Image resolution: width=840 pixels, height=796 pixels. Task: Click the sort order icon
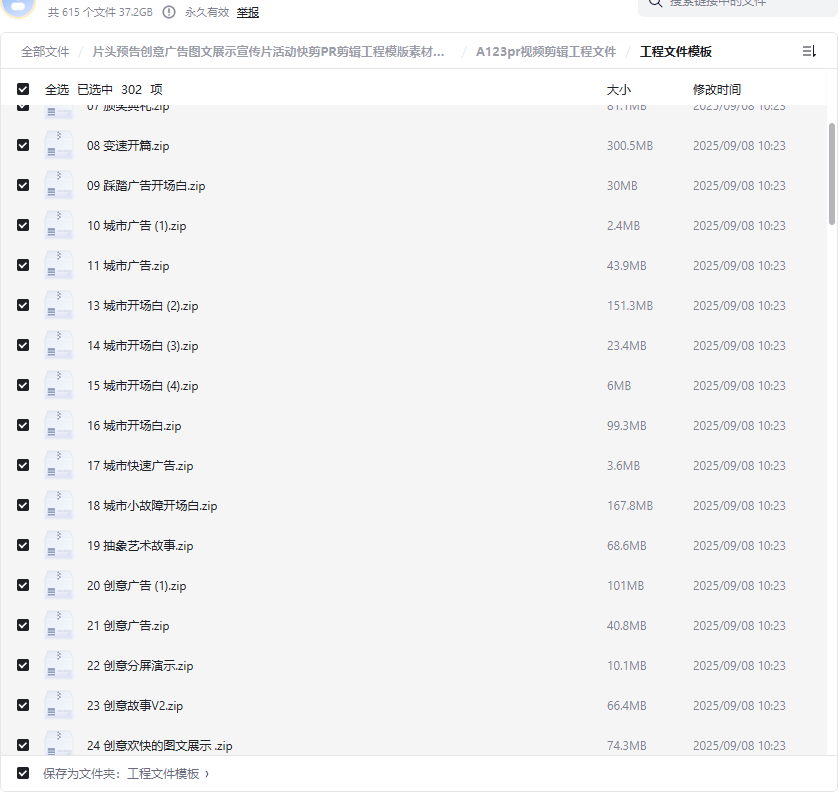[809, 51]
